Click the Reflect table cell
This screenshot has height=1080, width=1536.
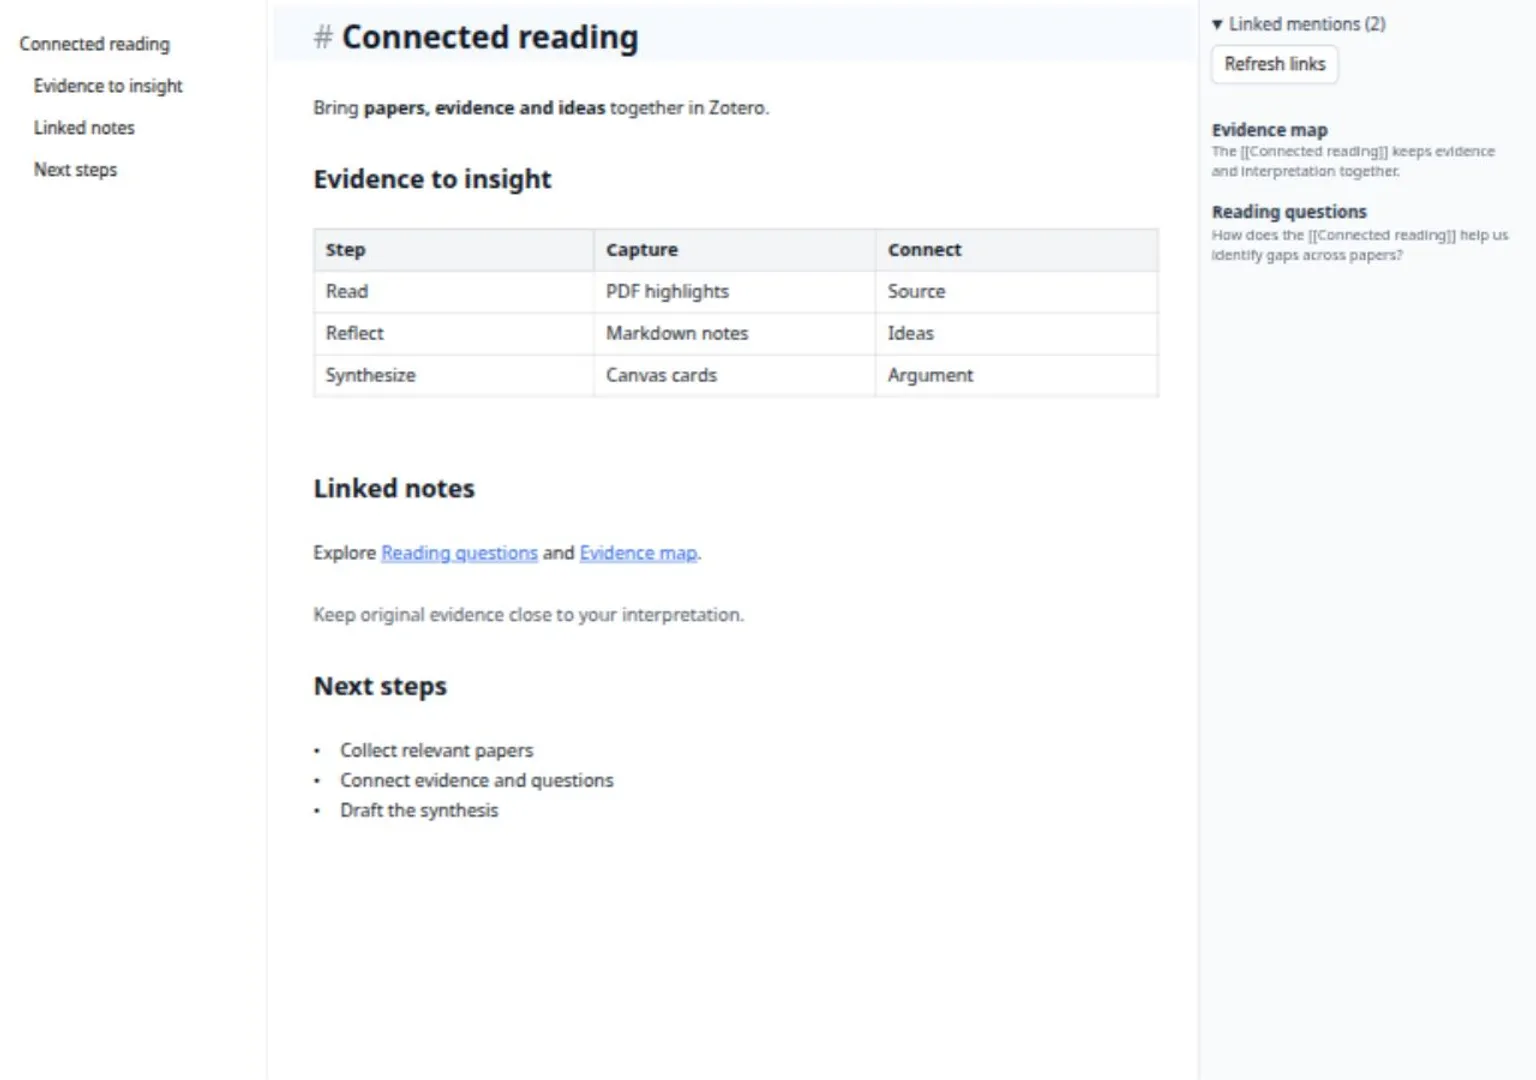453,334
